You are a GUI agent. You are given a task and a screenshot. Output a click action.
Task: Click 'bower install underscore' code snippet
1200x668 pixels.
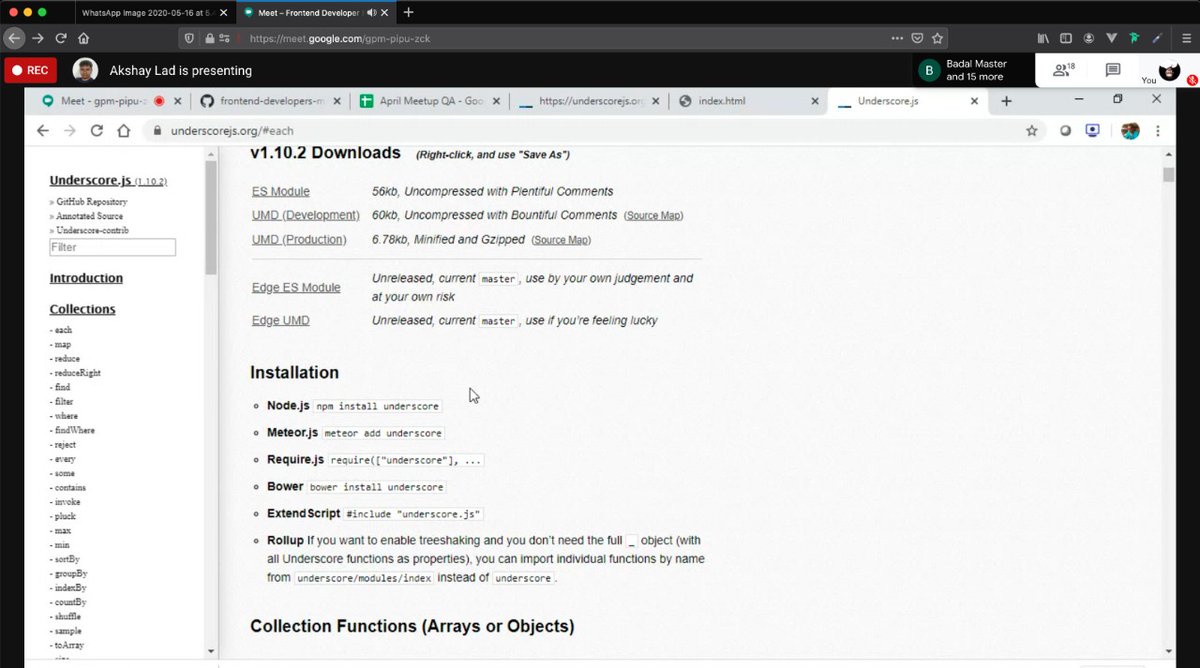click(376, 487)
